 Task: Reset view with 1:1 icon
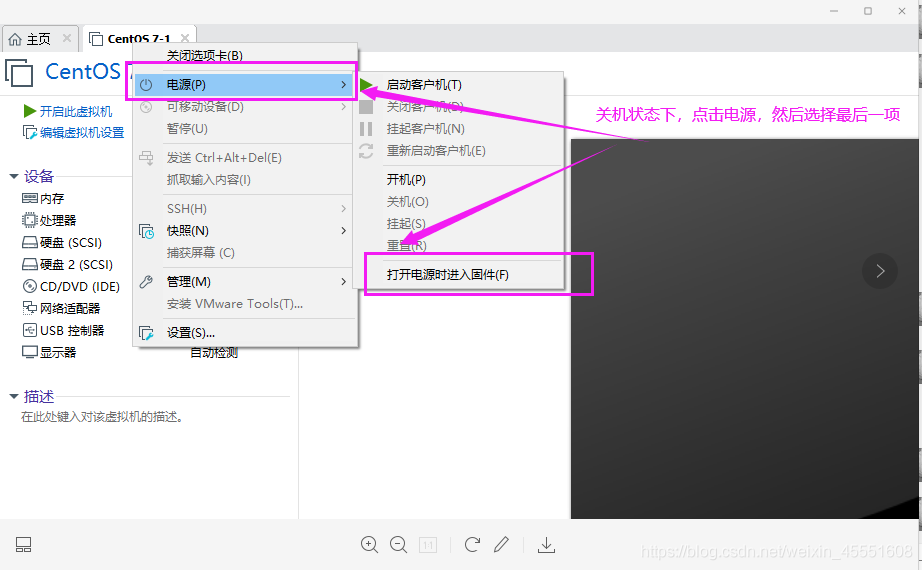(428, 545)
